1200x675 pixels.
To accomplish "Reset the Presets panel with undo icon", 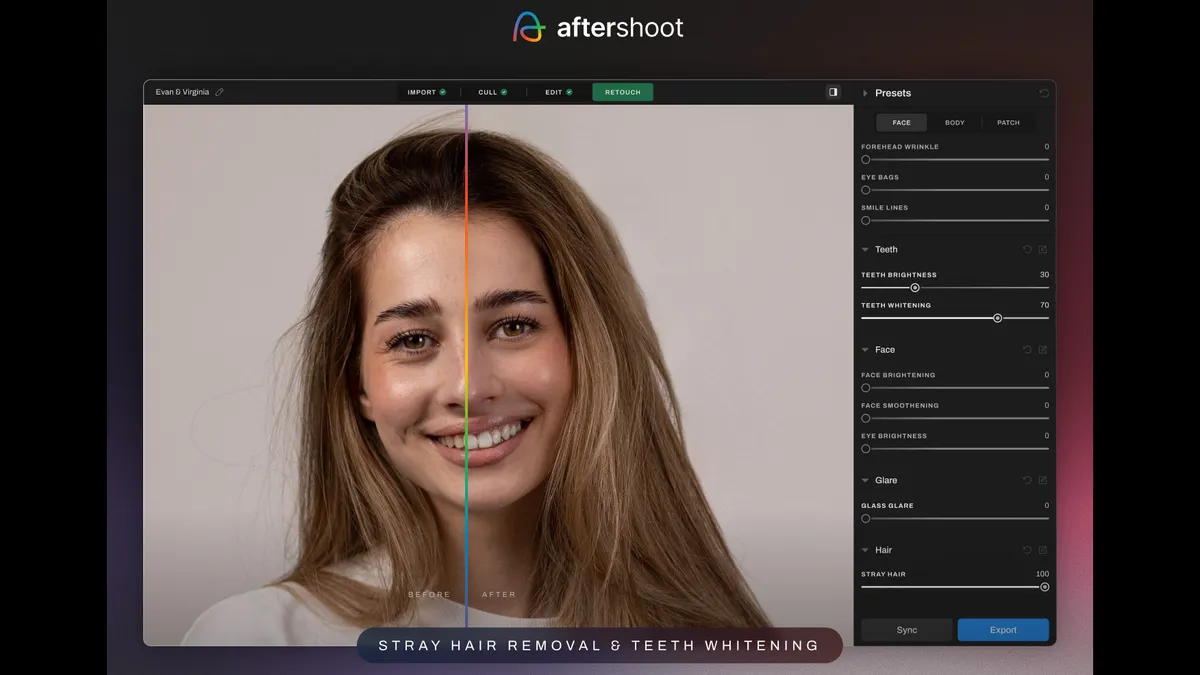I will [x=1044, y=93].
